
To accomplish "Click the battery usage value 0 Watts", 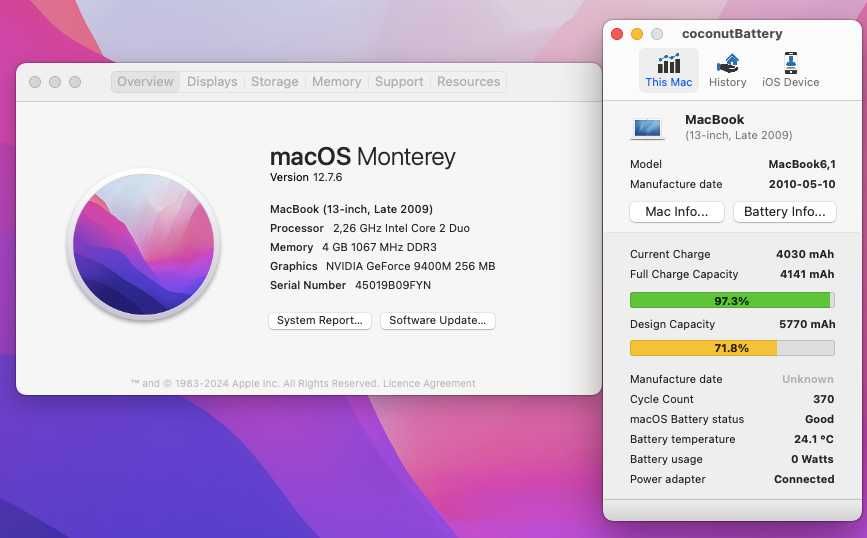I will click(812, 459).
